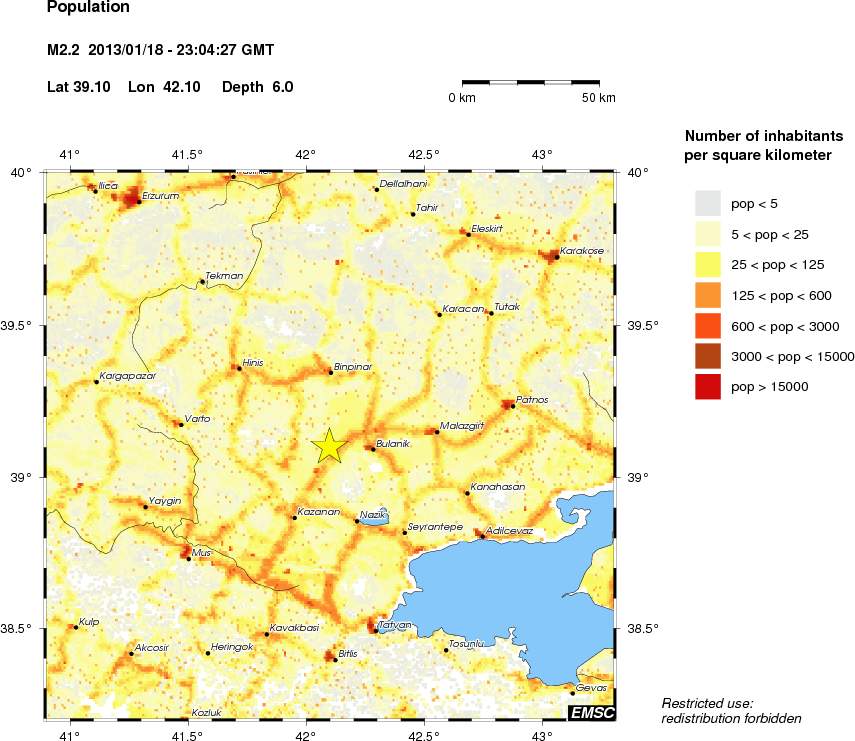Select the 'Population' map title tab
Screen dimensions: 855x741
coord(88,8)
